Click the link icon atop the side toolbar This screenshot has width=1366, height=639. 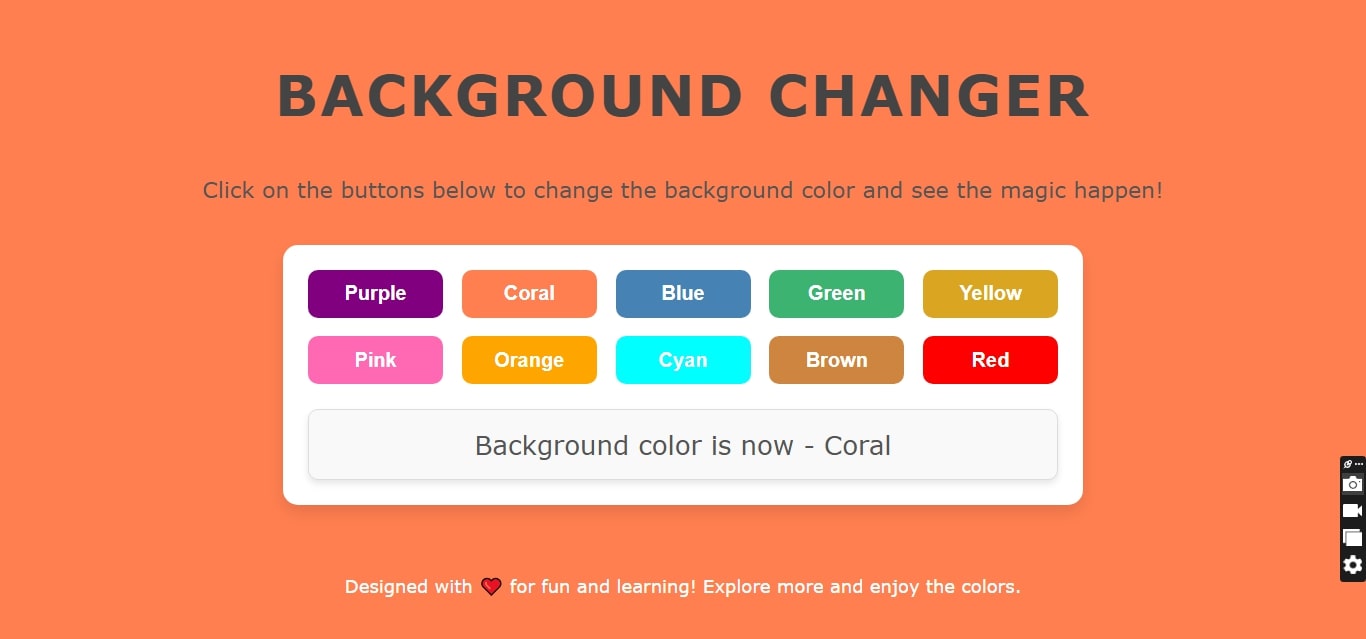(1347, 464)
